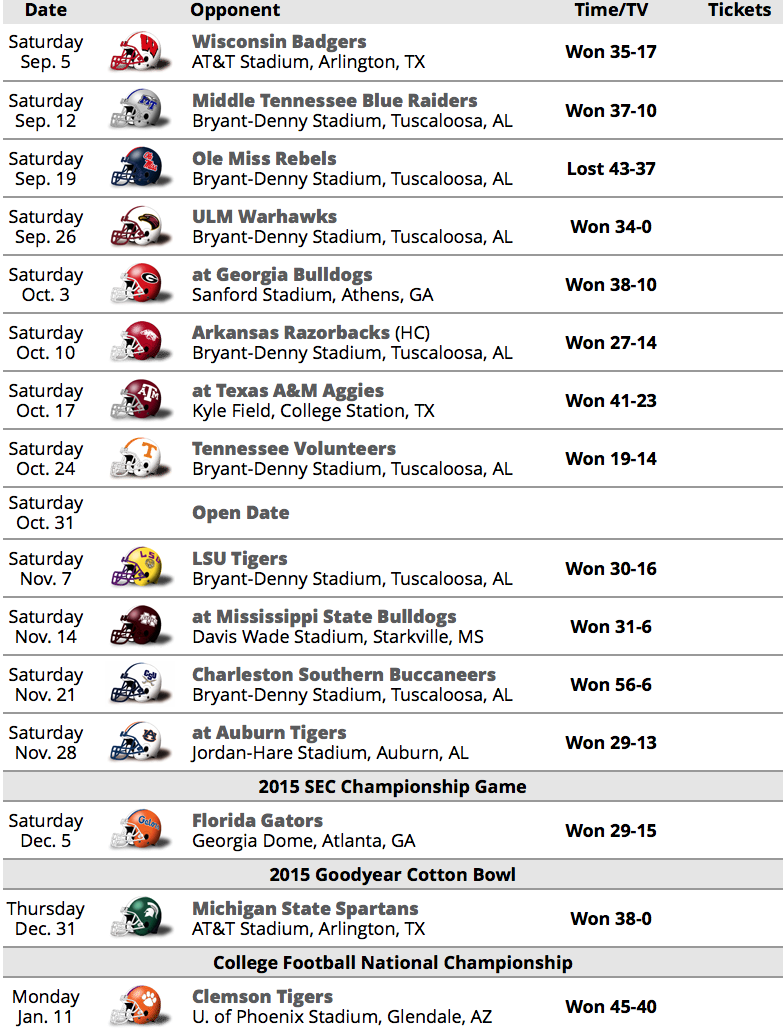Click the Tennessee Volunteers helmet icon
Screen dimensions: 784x1030
coord(139,458)
